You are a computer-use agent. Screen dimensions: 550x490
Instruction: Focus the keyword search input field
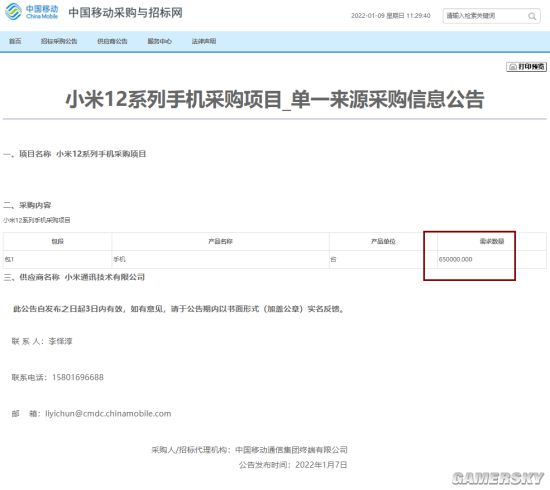coord(485,16)
